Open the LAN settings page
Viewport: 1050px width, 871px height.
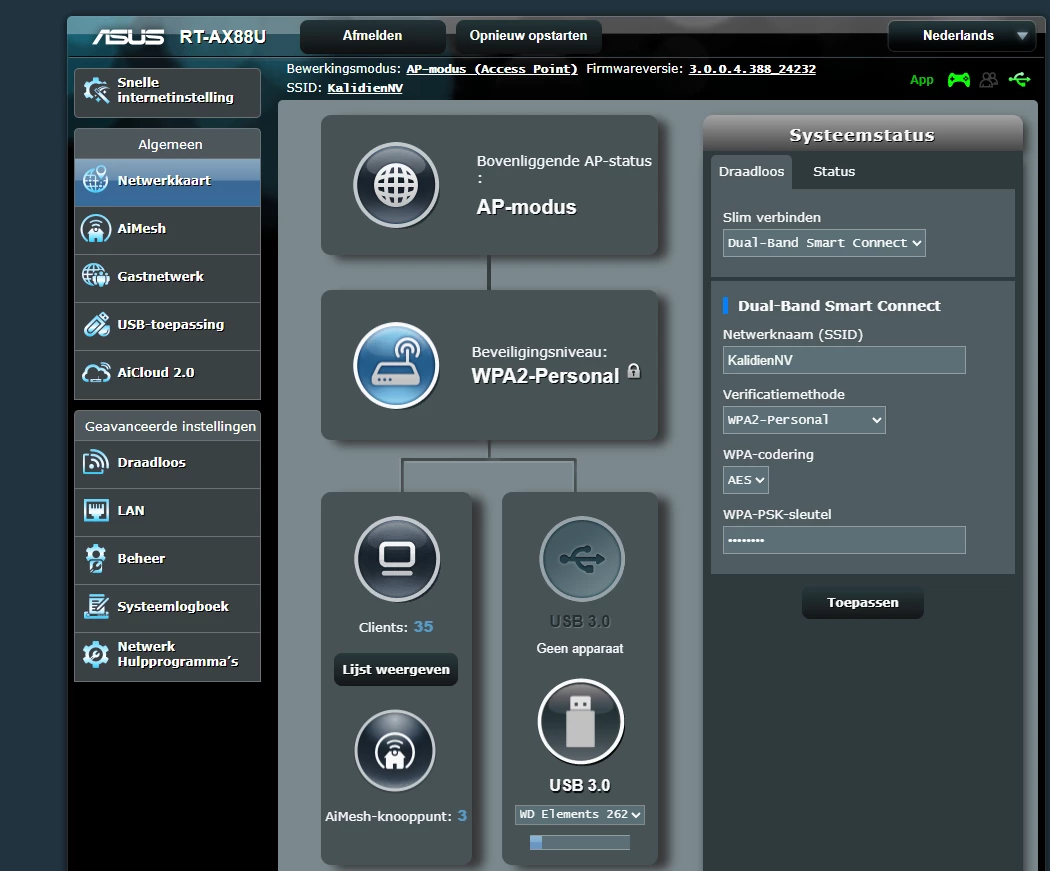pyautogui.click(x=167, y=512)
